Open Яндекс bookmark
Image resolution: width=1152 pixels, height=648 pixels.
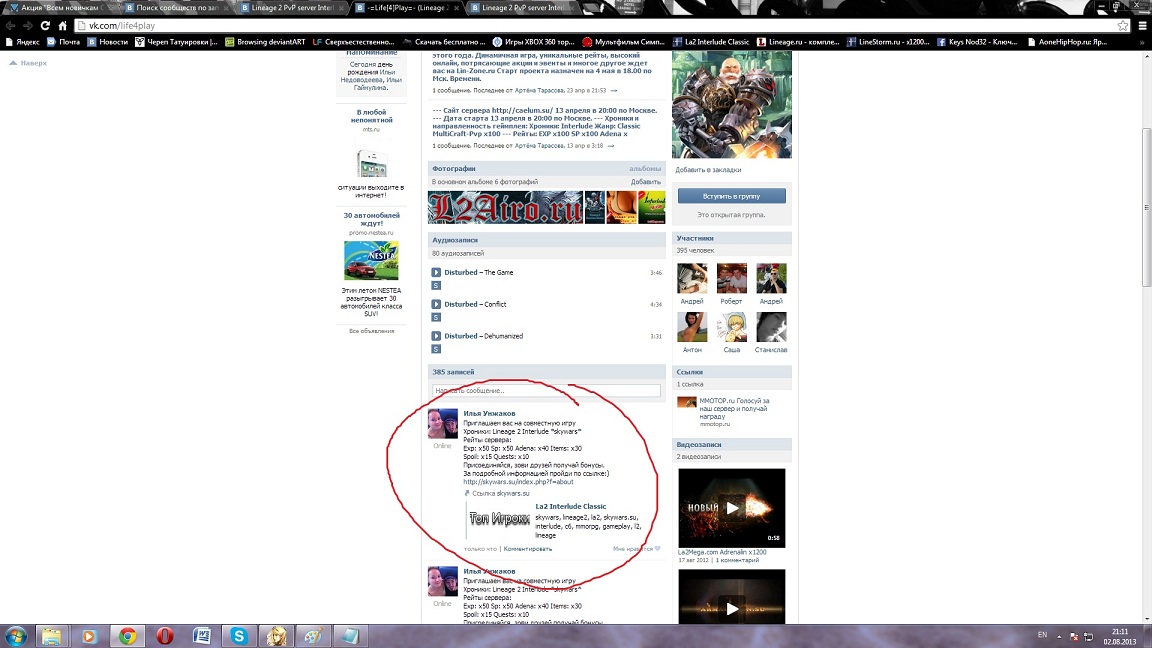pos(22,42)
